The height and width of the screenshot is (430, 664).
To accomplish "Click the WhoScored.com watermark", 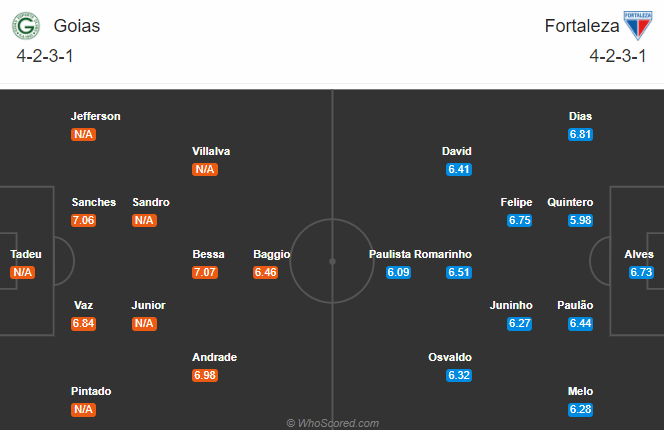I will (331, 423).
